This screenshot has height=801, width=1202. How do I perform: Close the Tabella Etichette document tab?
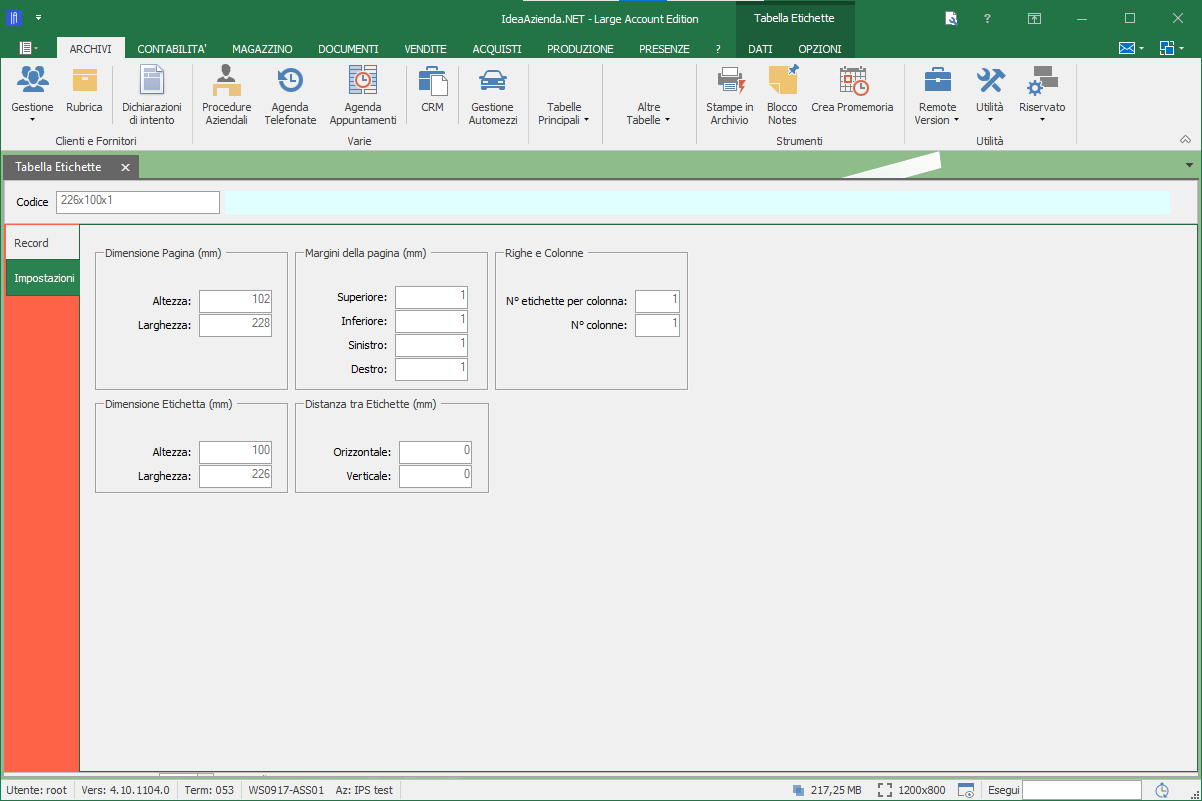(x=125, y=167)
